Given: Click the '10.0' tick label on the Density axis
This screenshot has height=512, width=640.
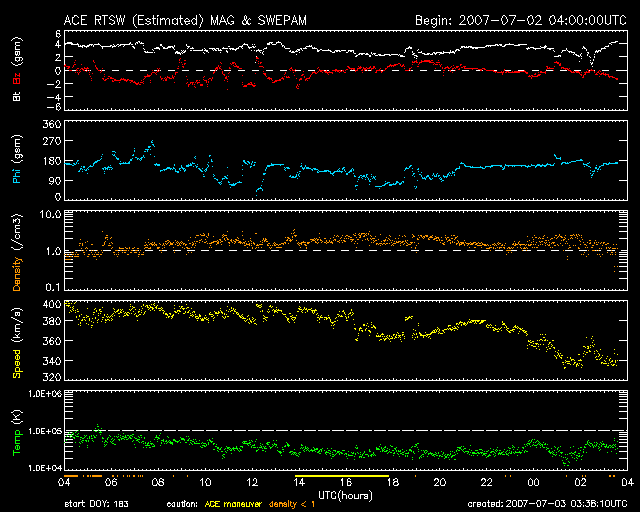Looking at the screenshot, I should [x=50, y=214].
